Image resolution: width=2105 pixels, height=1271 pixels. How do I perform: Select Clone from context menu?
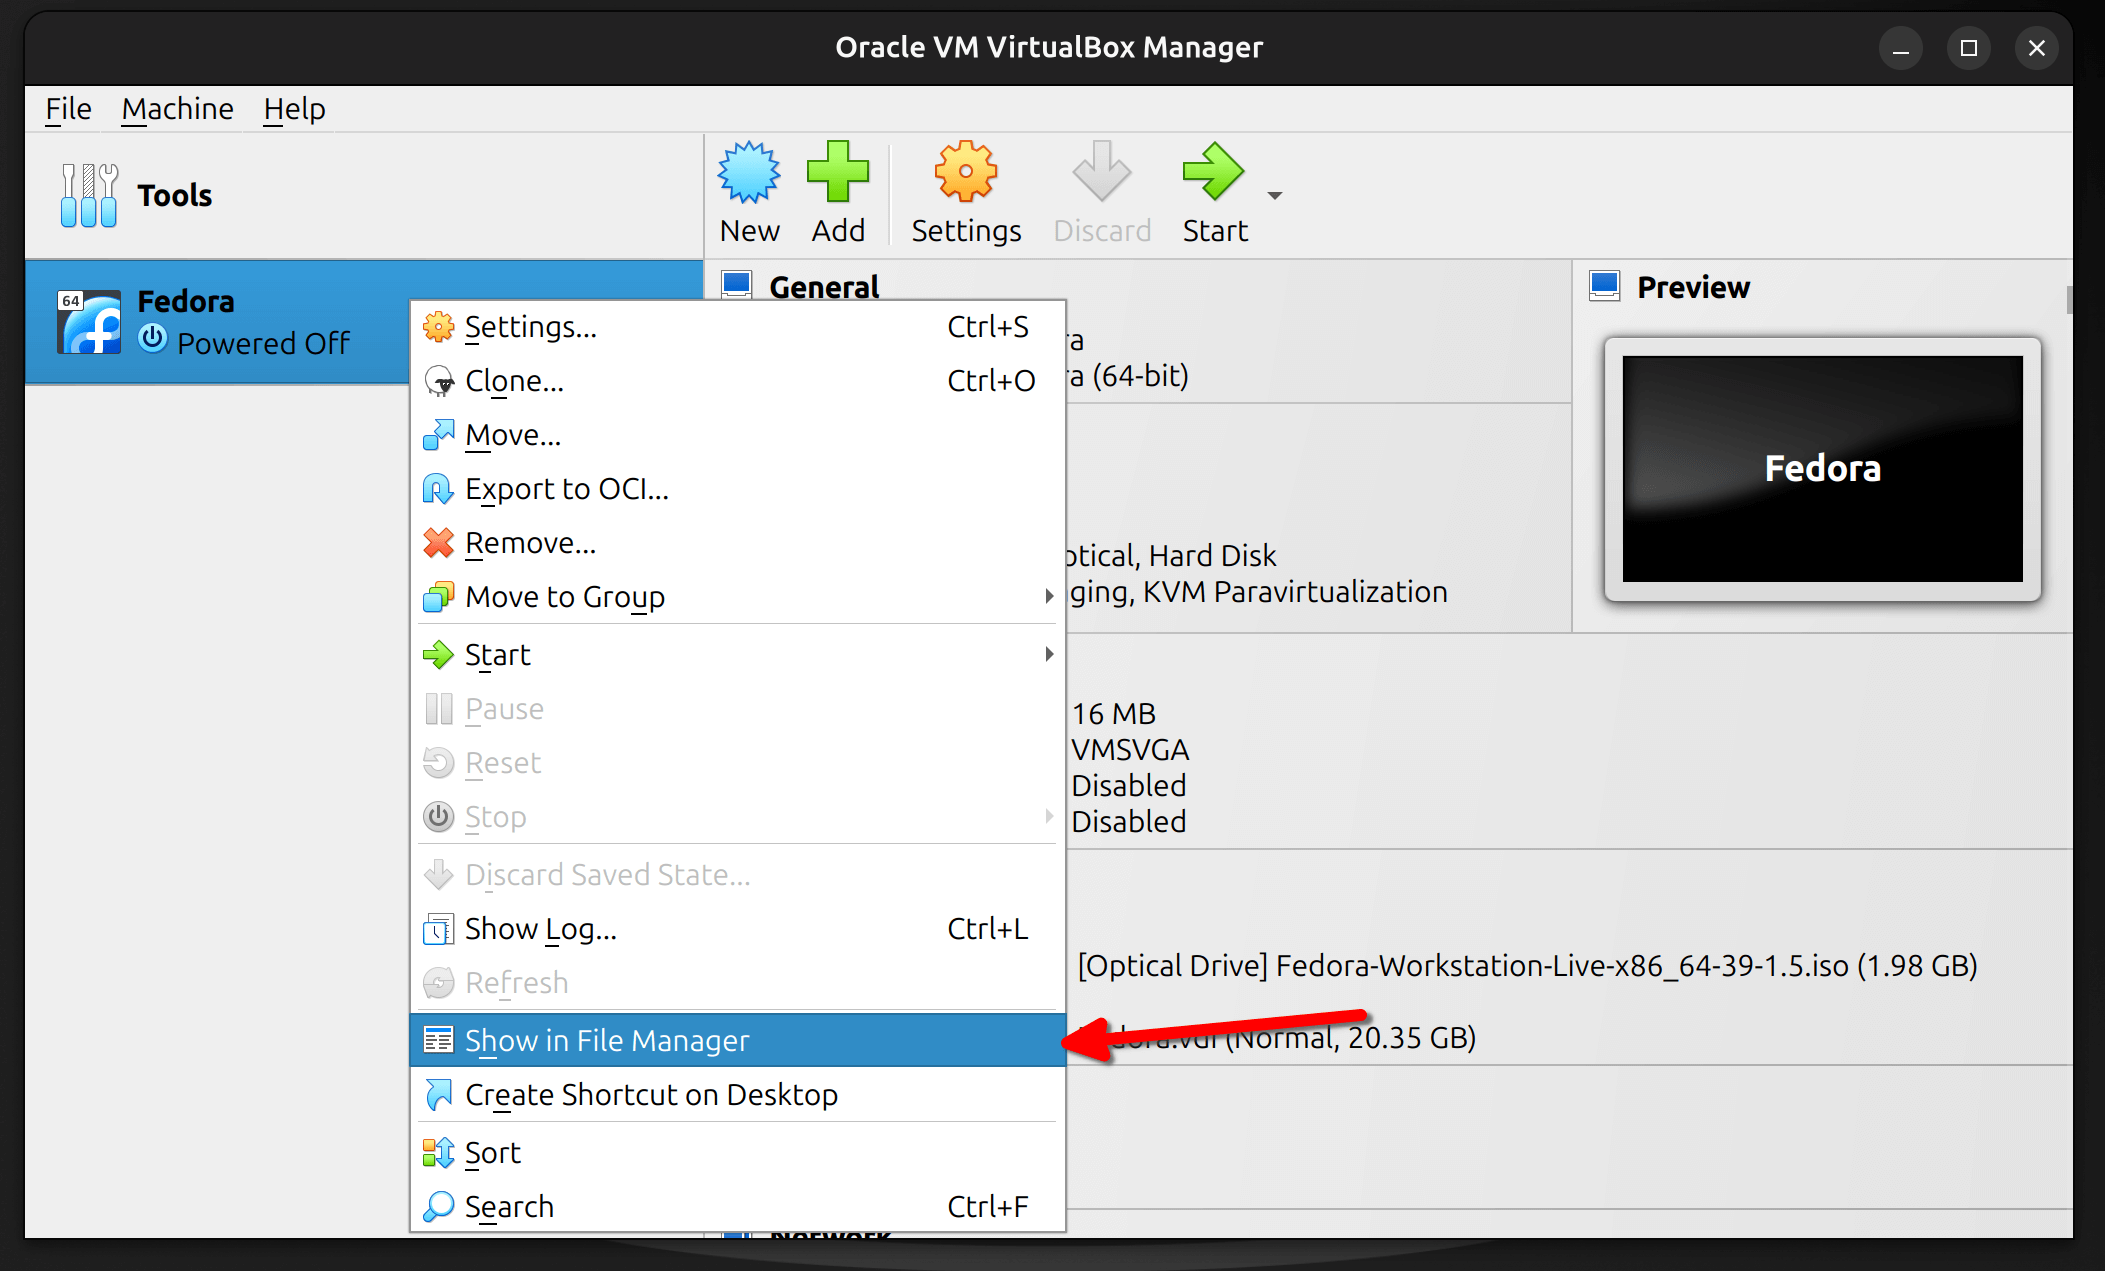(x=513, y=381)
